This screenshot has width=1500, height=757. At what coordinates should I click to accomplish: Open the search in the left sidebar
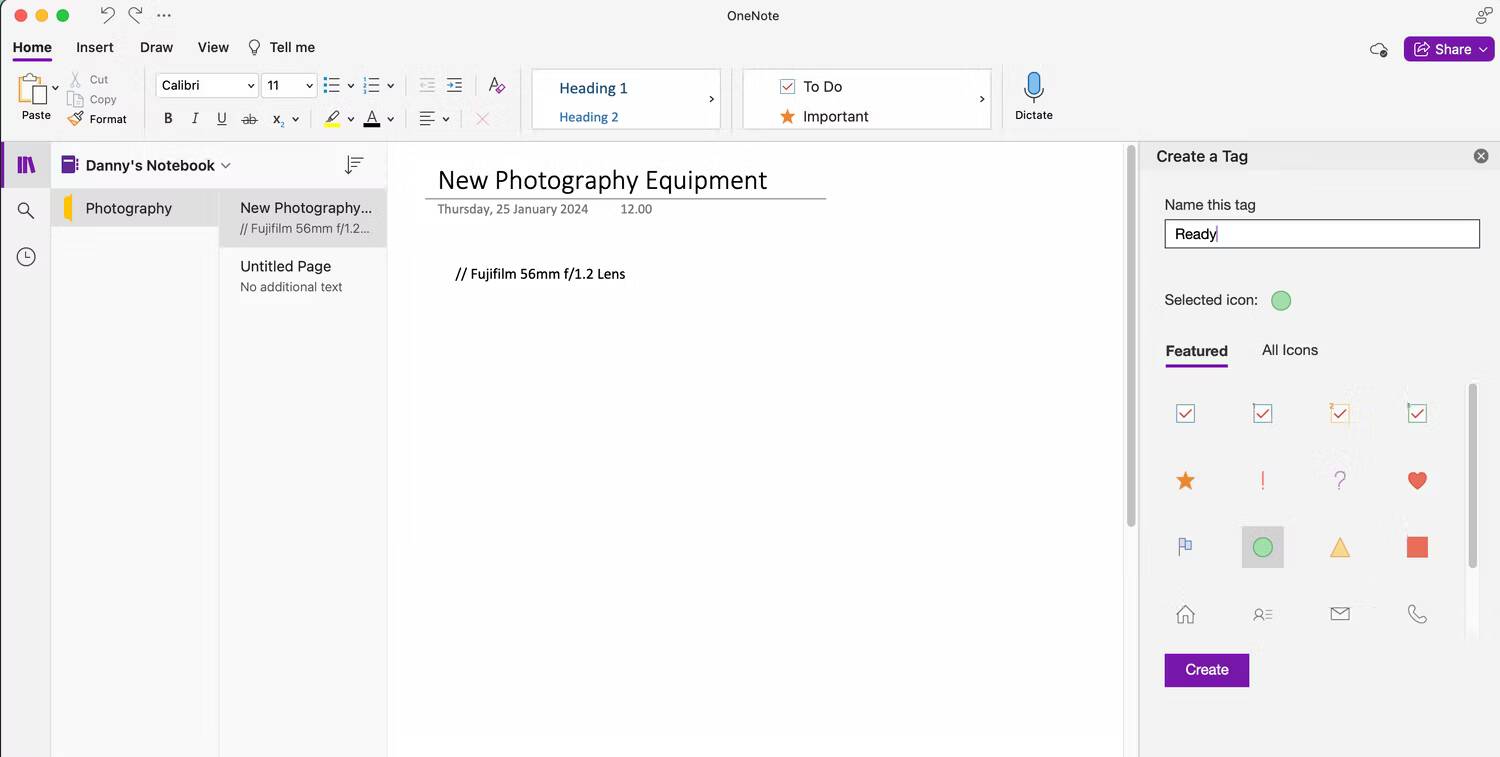coord(25,210)
